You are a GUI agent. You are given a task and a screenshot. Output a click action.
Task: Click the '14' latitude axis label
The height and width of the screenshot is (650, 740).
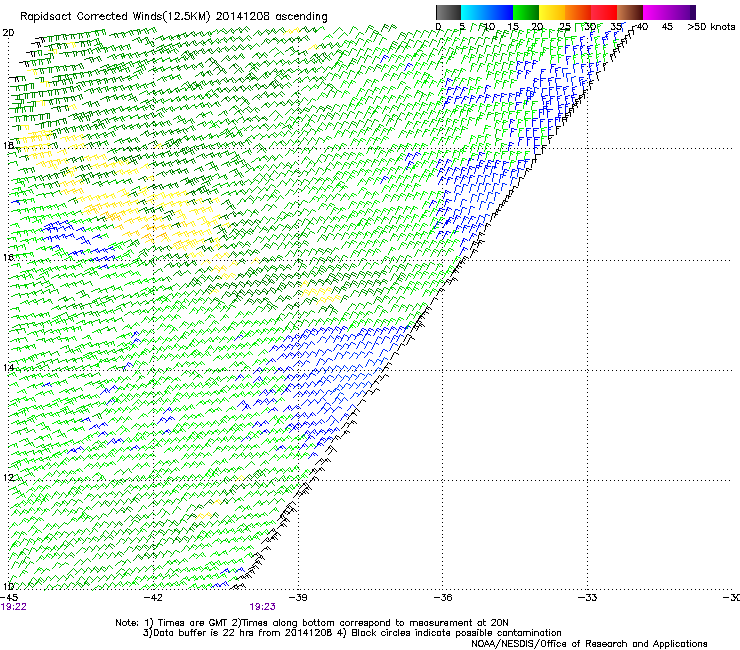pyautogui.click(x=8, y=368)
